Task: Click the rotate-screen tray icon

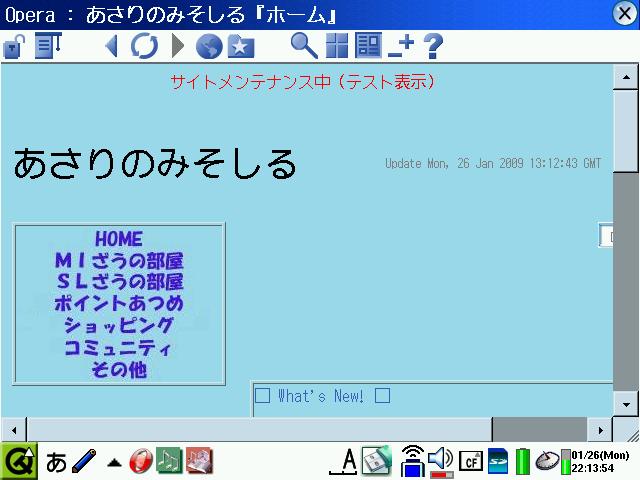Action: click(x=547, y=461)
